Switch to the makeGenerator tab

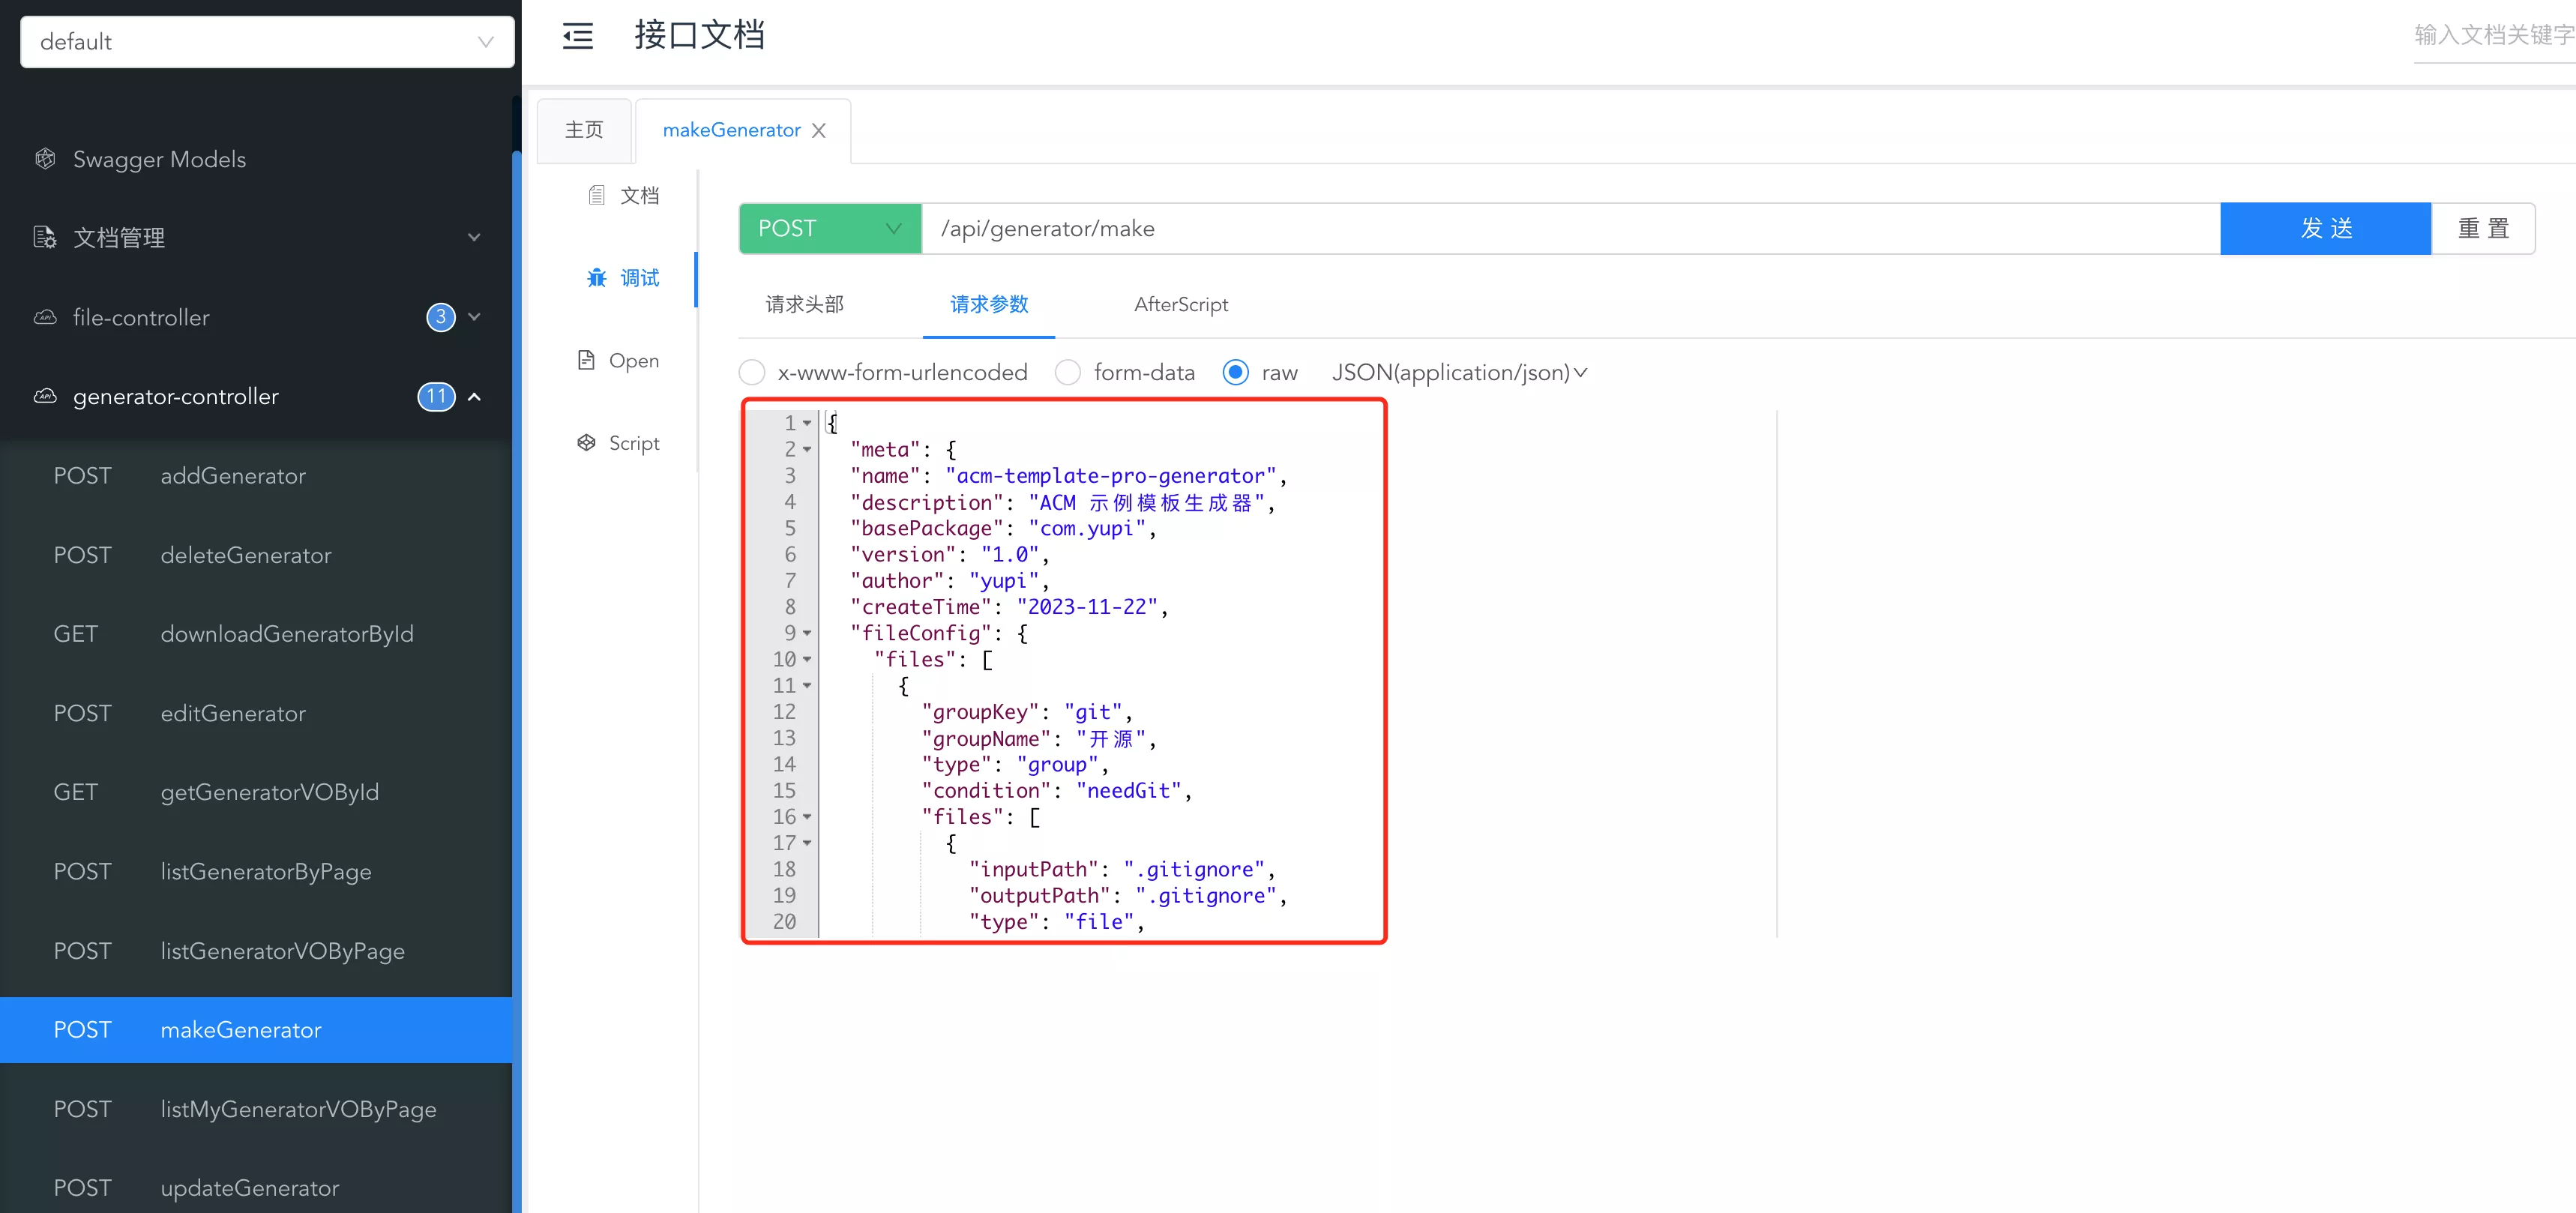click(x=731, y=130)
